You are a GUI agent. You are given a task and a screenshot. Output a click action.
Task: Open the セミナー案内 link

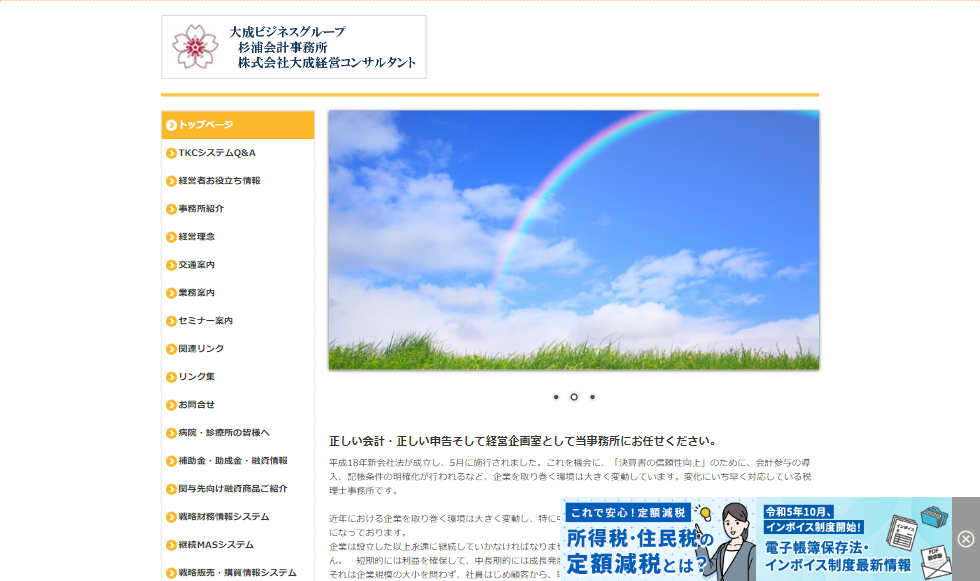(205, 321)
